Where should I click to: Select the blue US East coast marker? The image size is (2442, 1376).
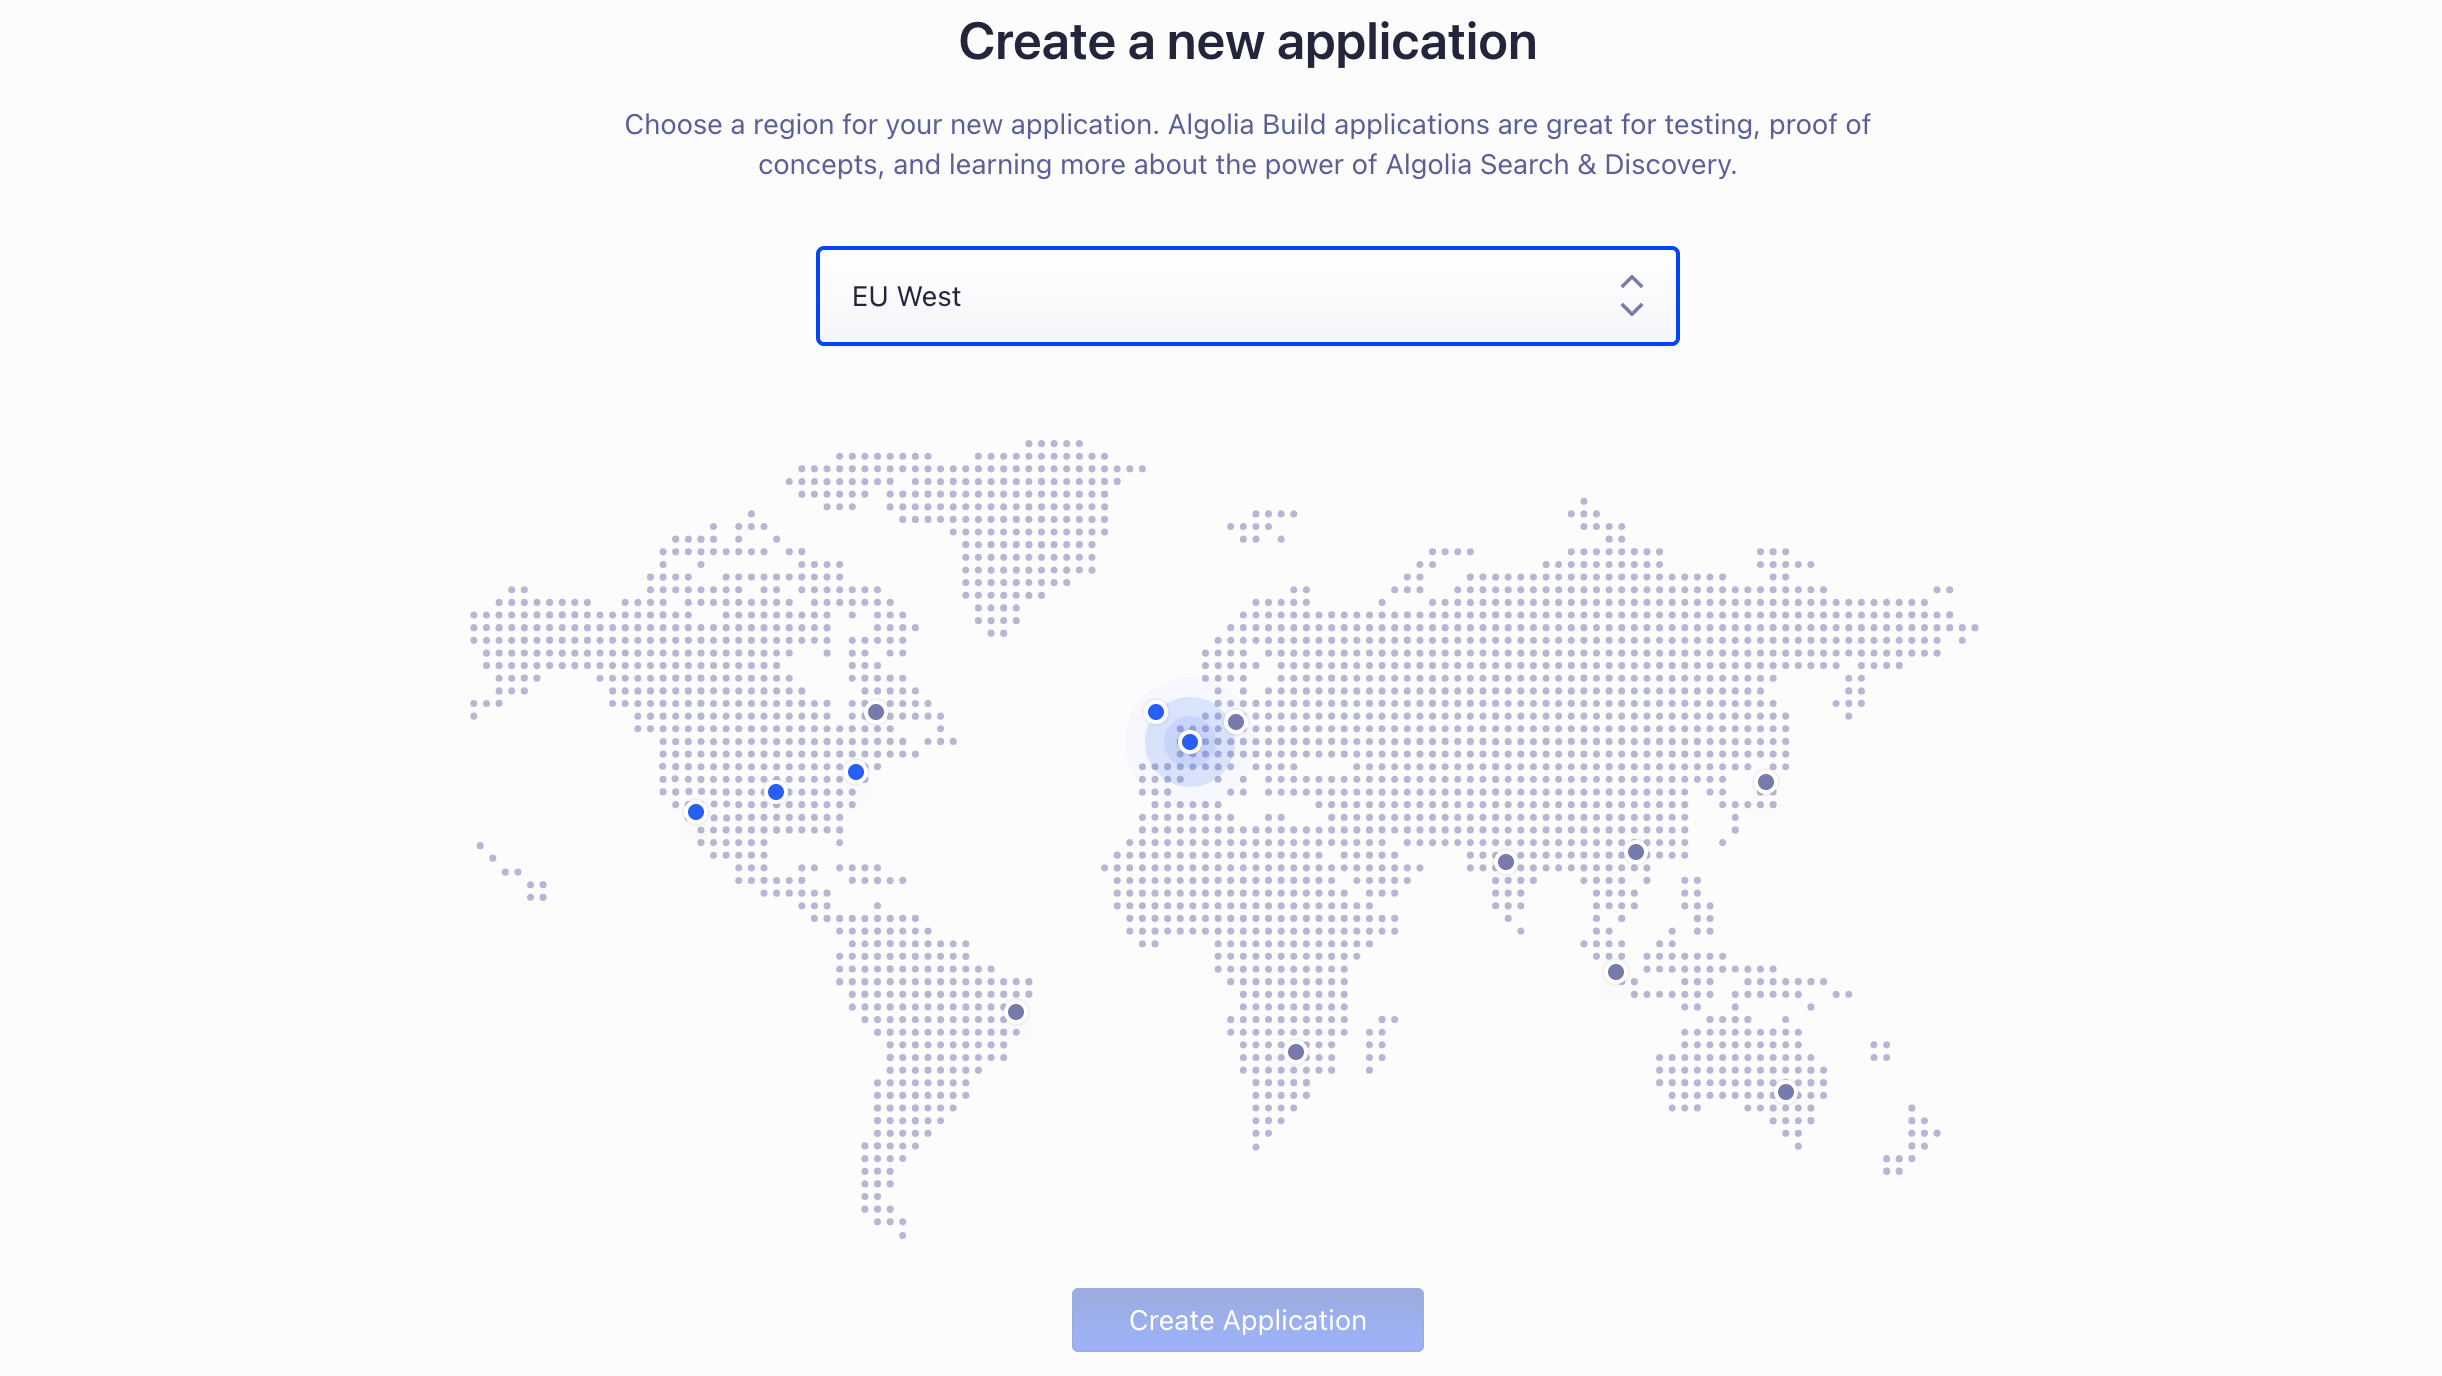click(x=855, y=772)
